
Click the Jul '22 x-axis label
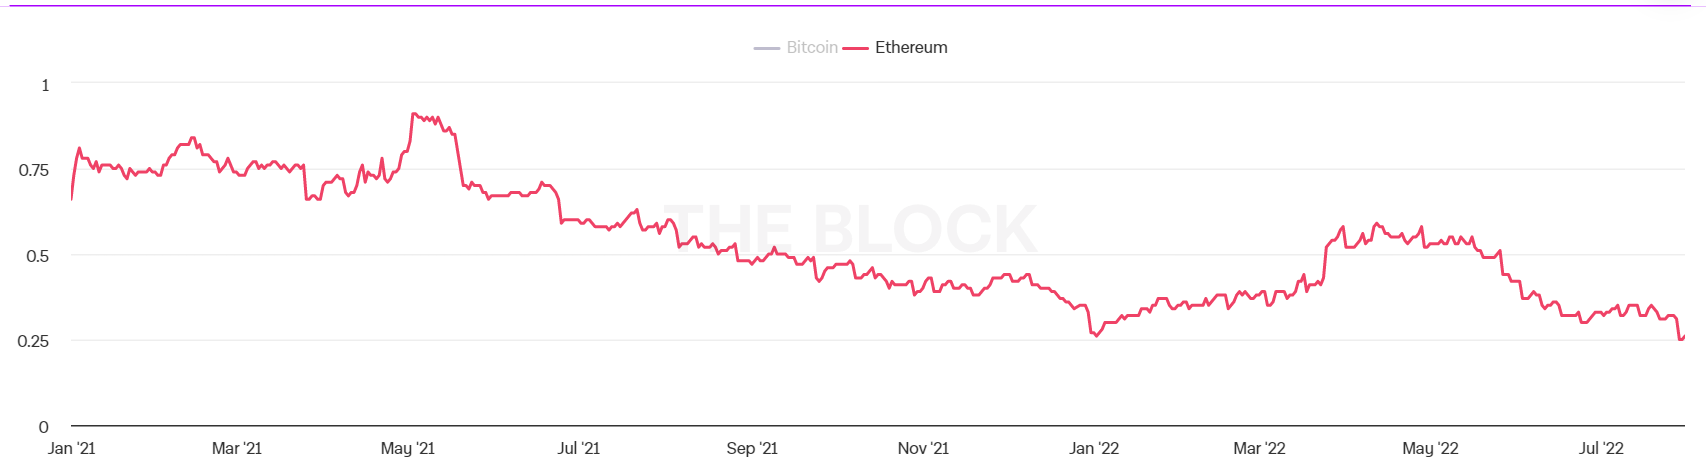click(1601, 448)
